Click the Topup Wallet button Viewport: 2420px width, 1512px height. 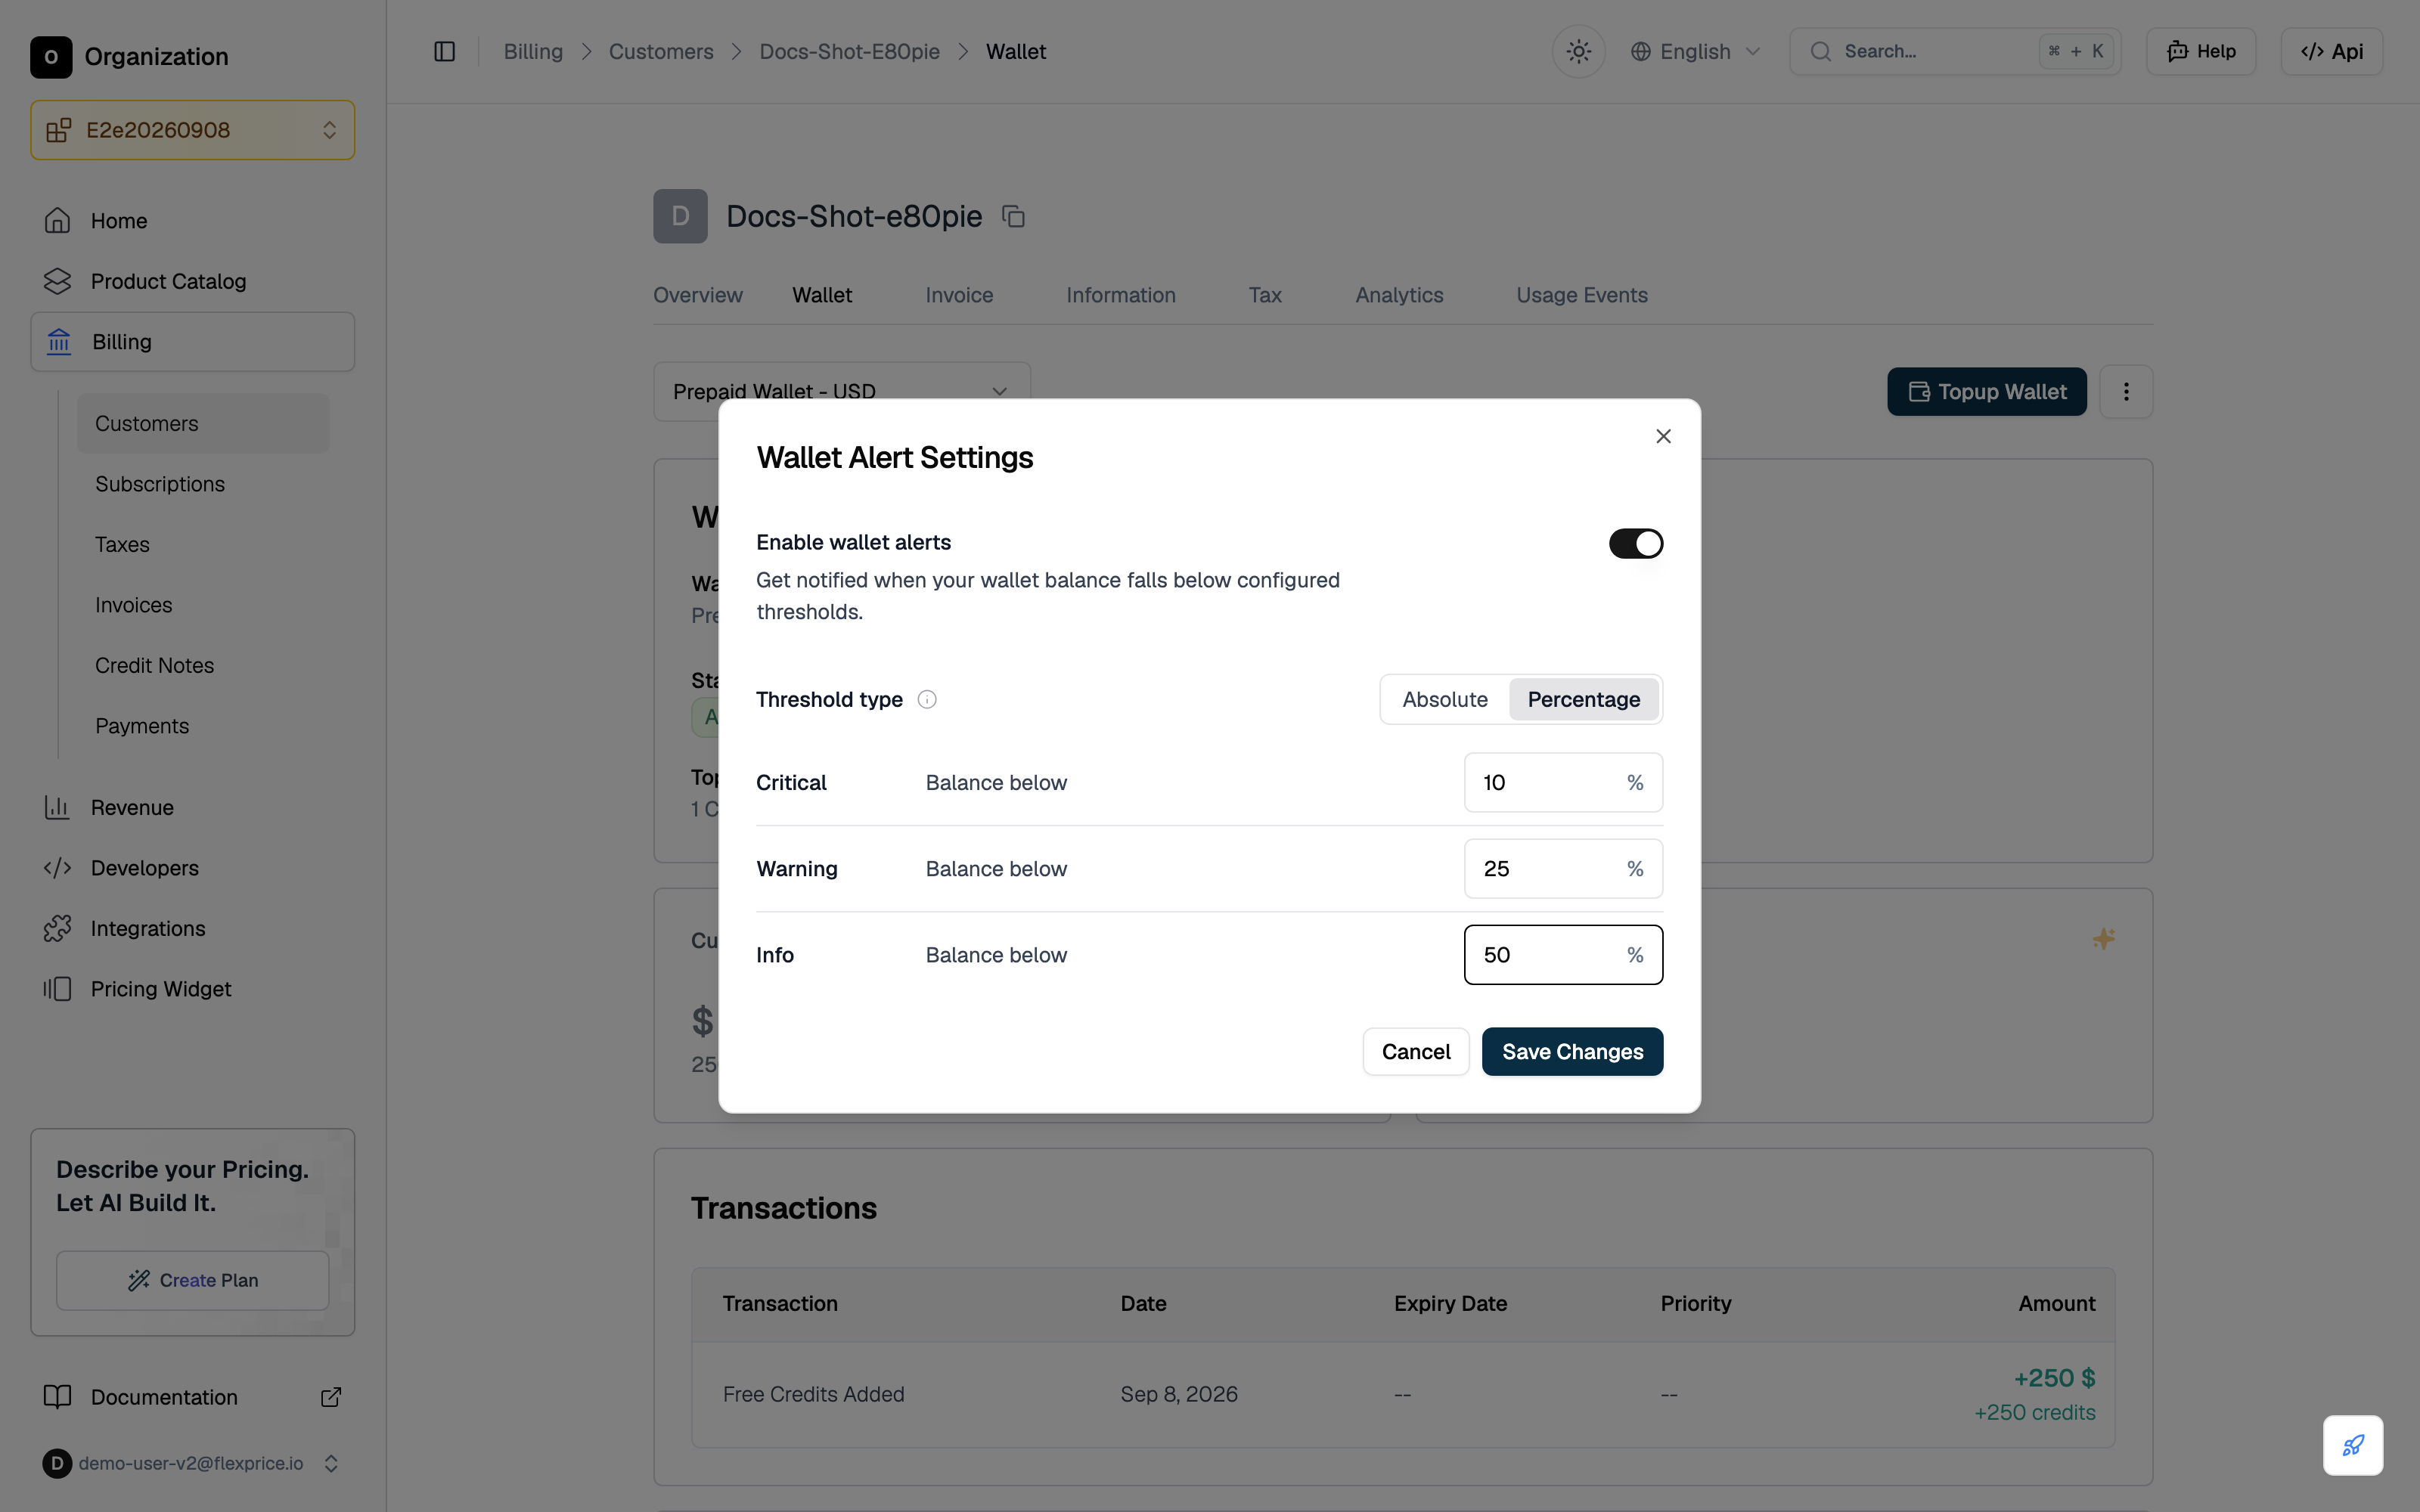coord(1986,392)
